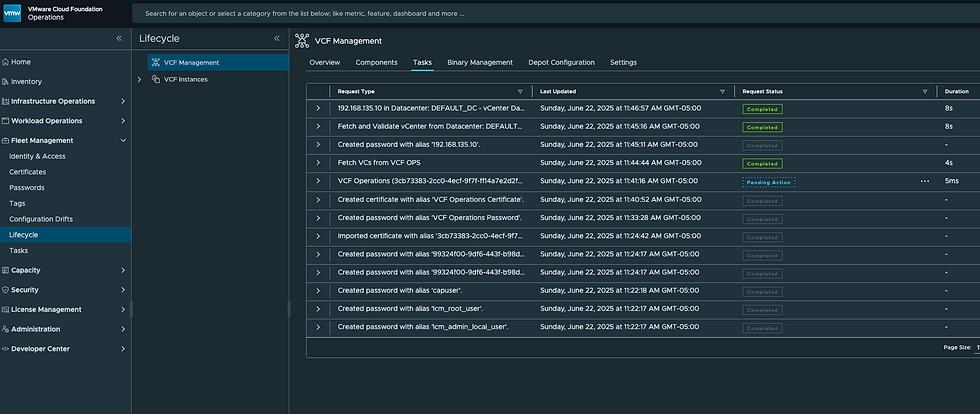Click the 5ms duration value

pos(951,181)
